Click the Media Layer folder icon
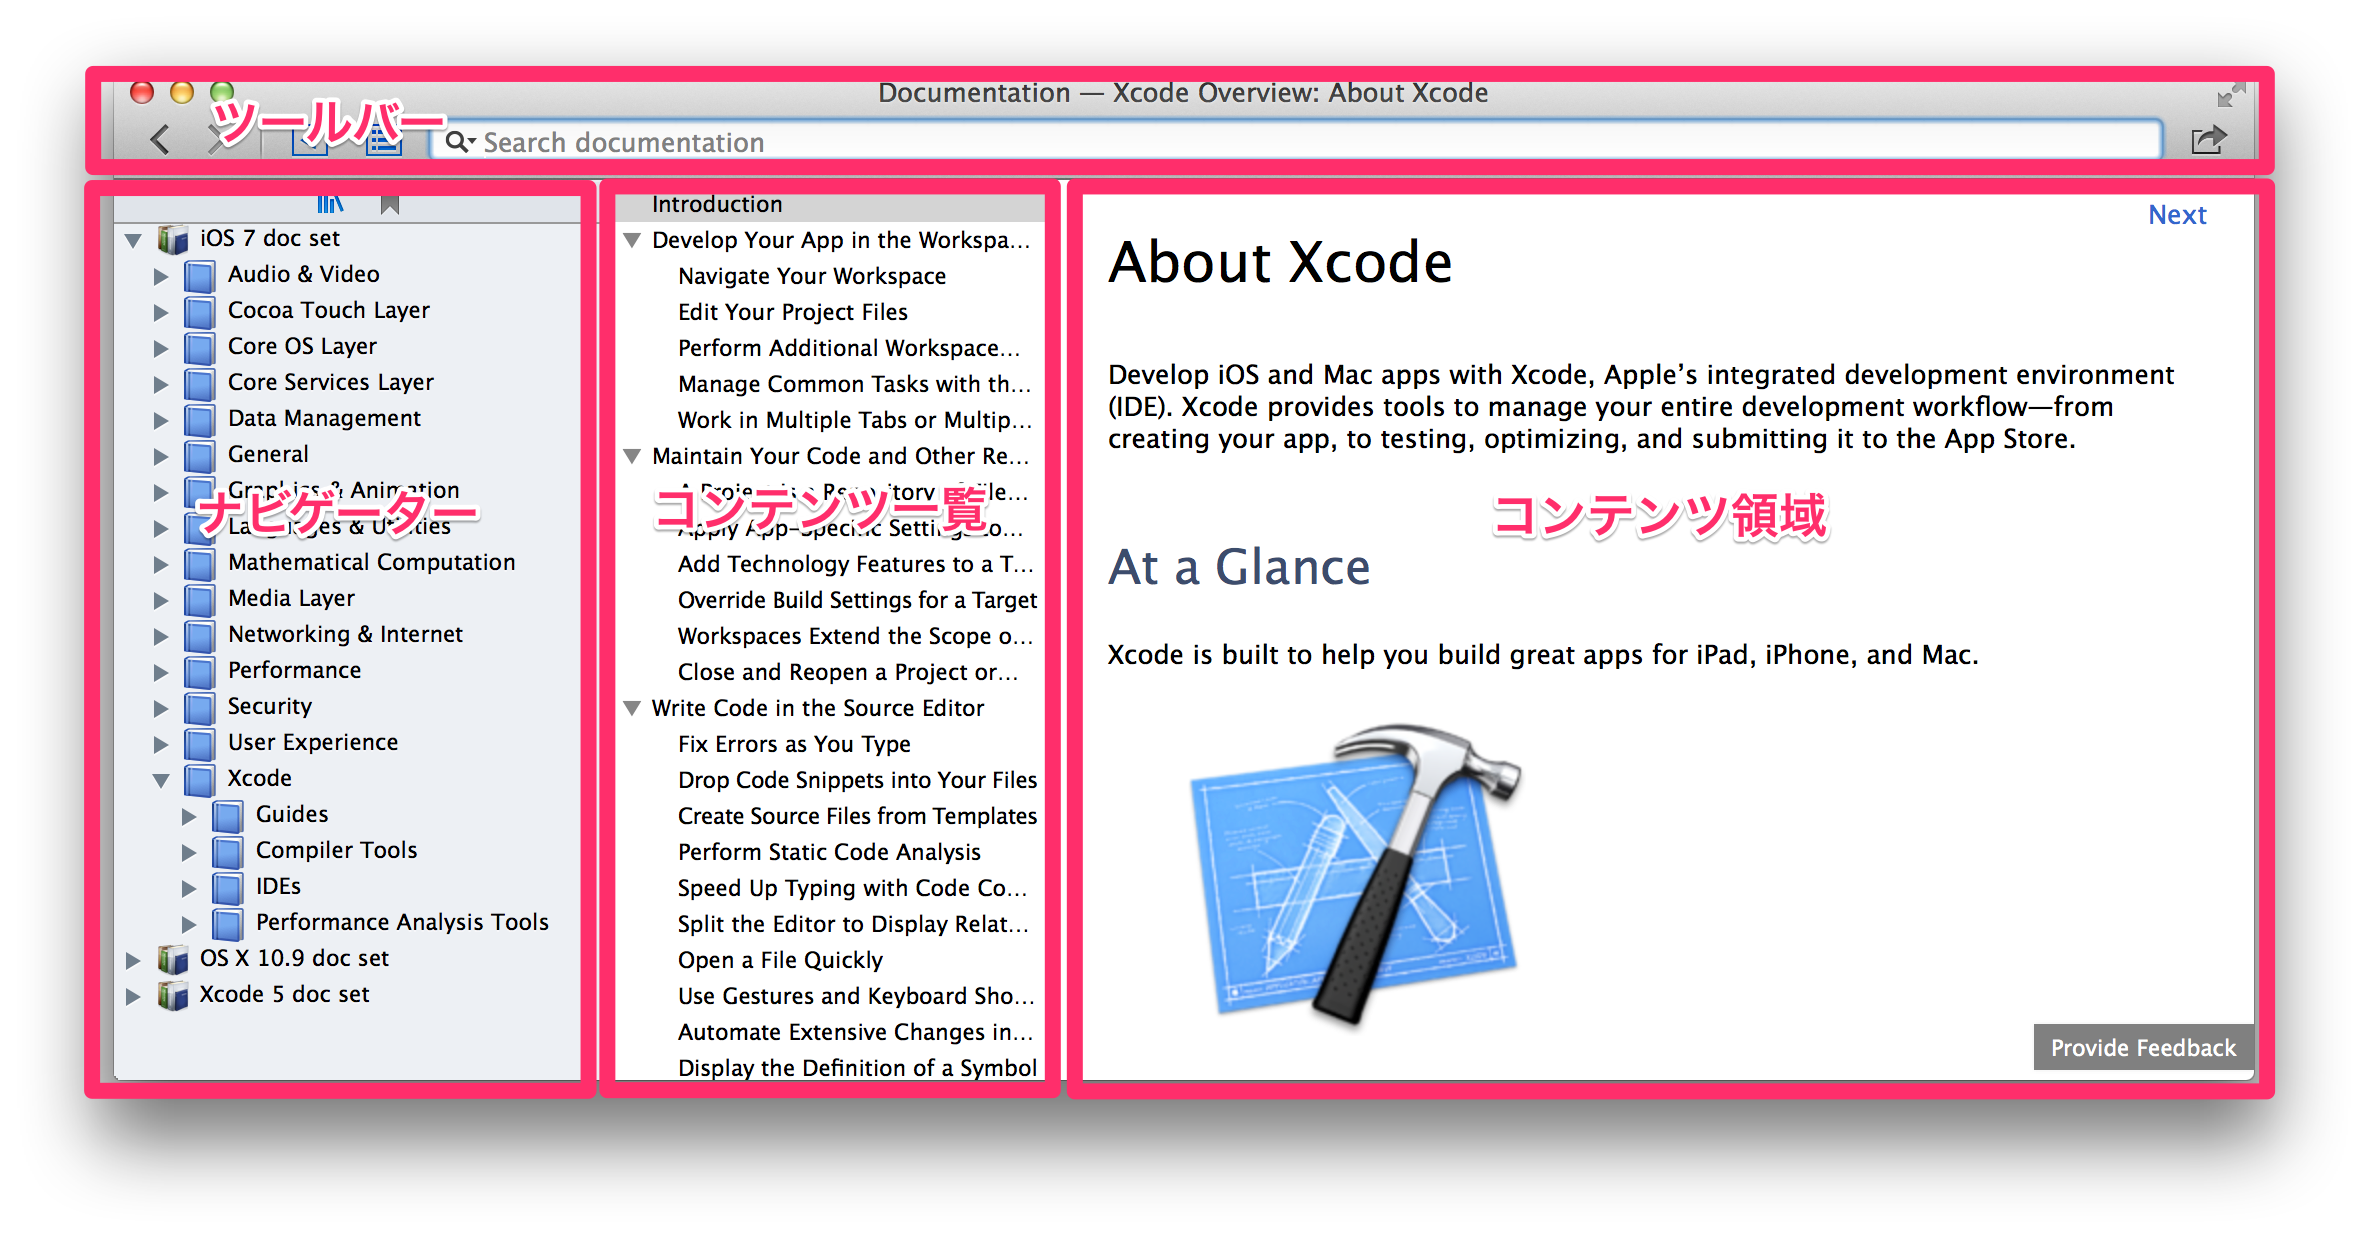This screenshot has width=2368, height=1238. pyautogui.click(x=200, y=599)
